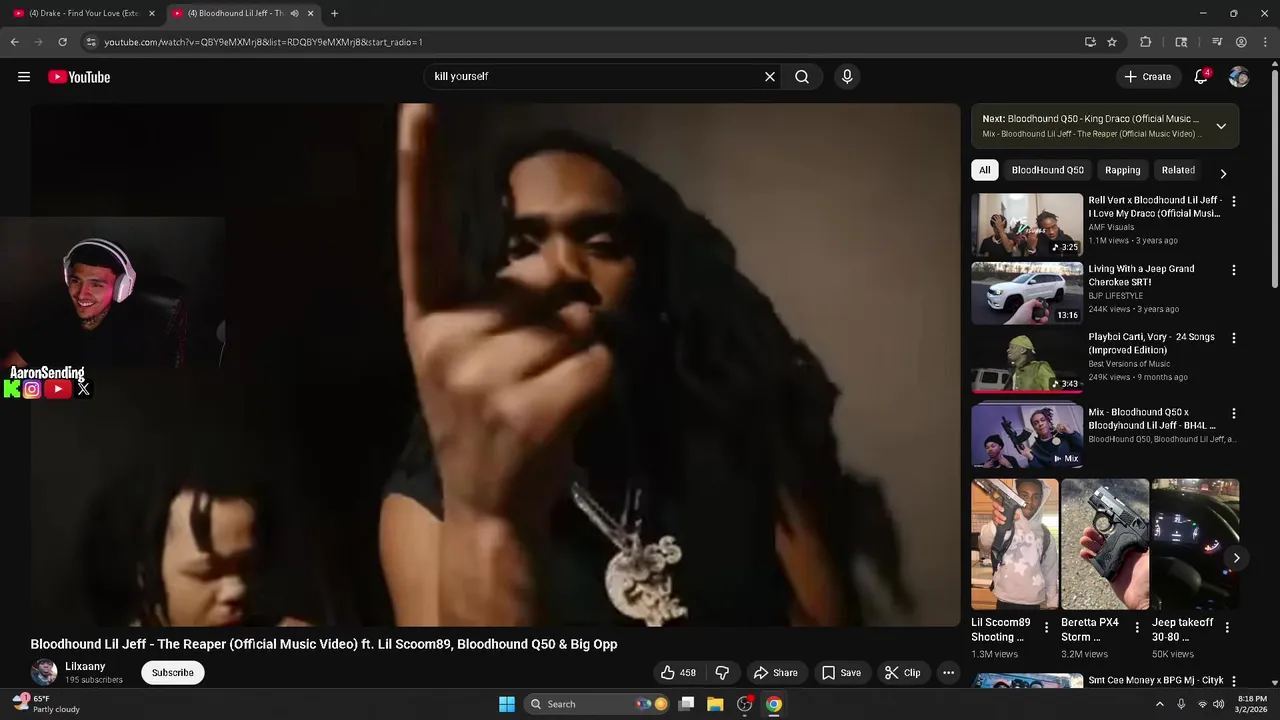Viewport: 1280px width, 720px height.
Task: Open the Chrome extensions puzzle icon
Action: pyautogui.click(x=1146, y=42)
